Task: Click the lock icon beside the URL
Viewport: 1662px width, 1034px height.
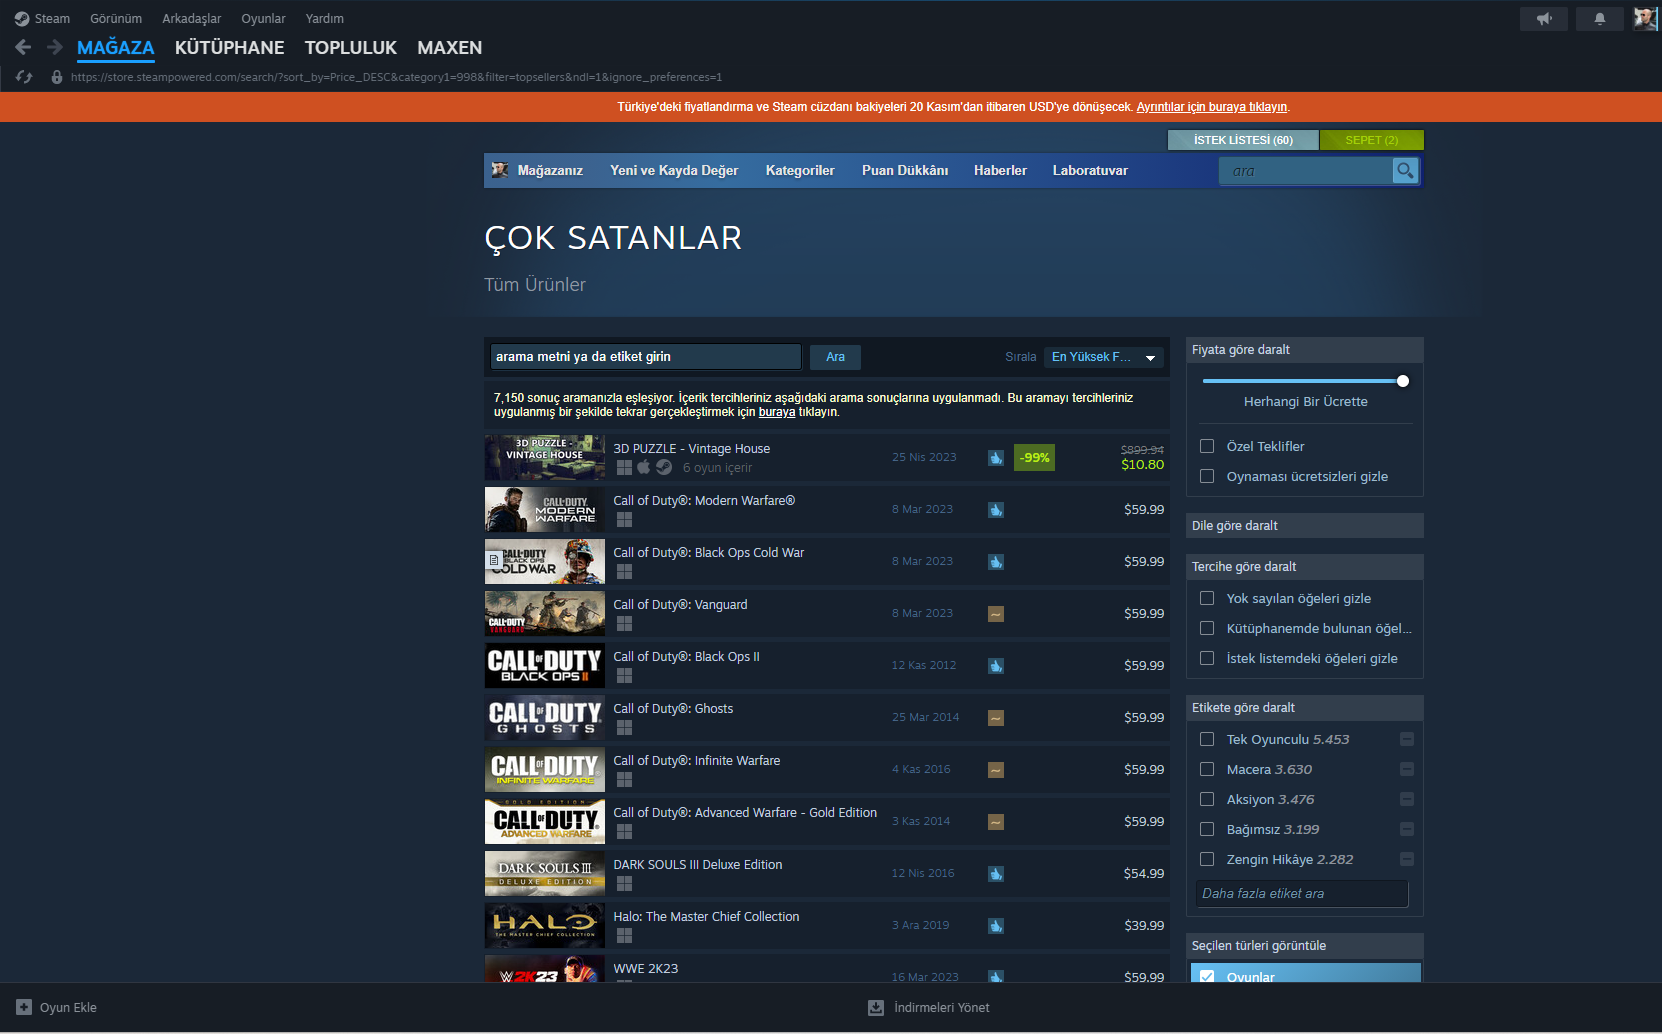Action: [57, 77]
